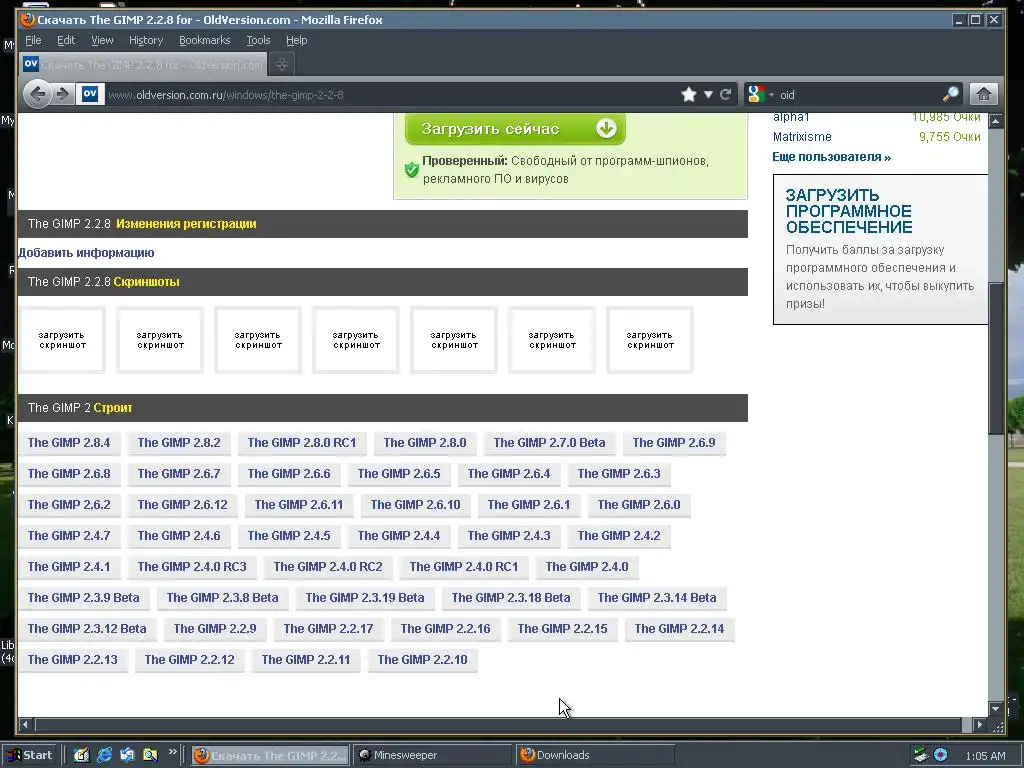Screen dimensions: 1024x768
Task: Click the round blue system tray icon
Action: (940, 756)
